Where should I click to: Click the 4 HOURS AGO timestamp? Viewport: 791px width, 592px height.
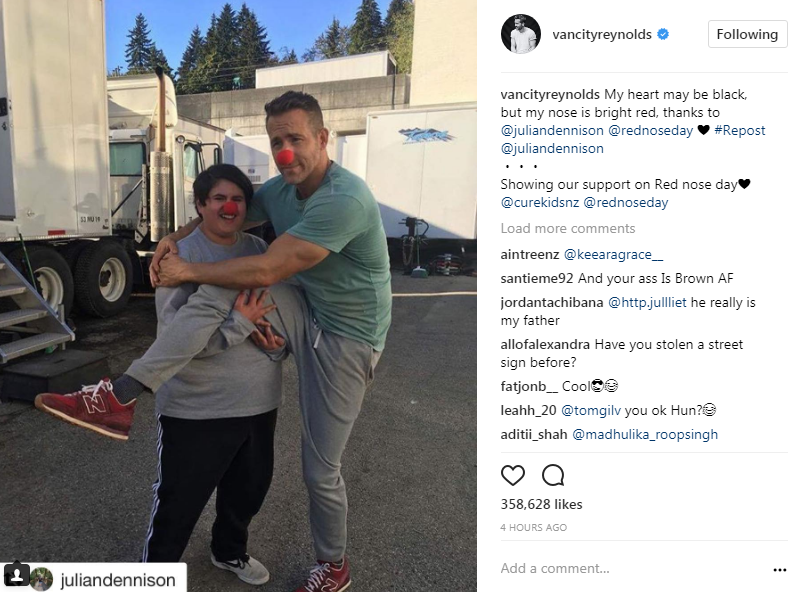(x=534, y=527)
